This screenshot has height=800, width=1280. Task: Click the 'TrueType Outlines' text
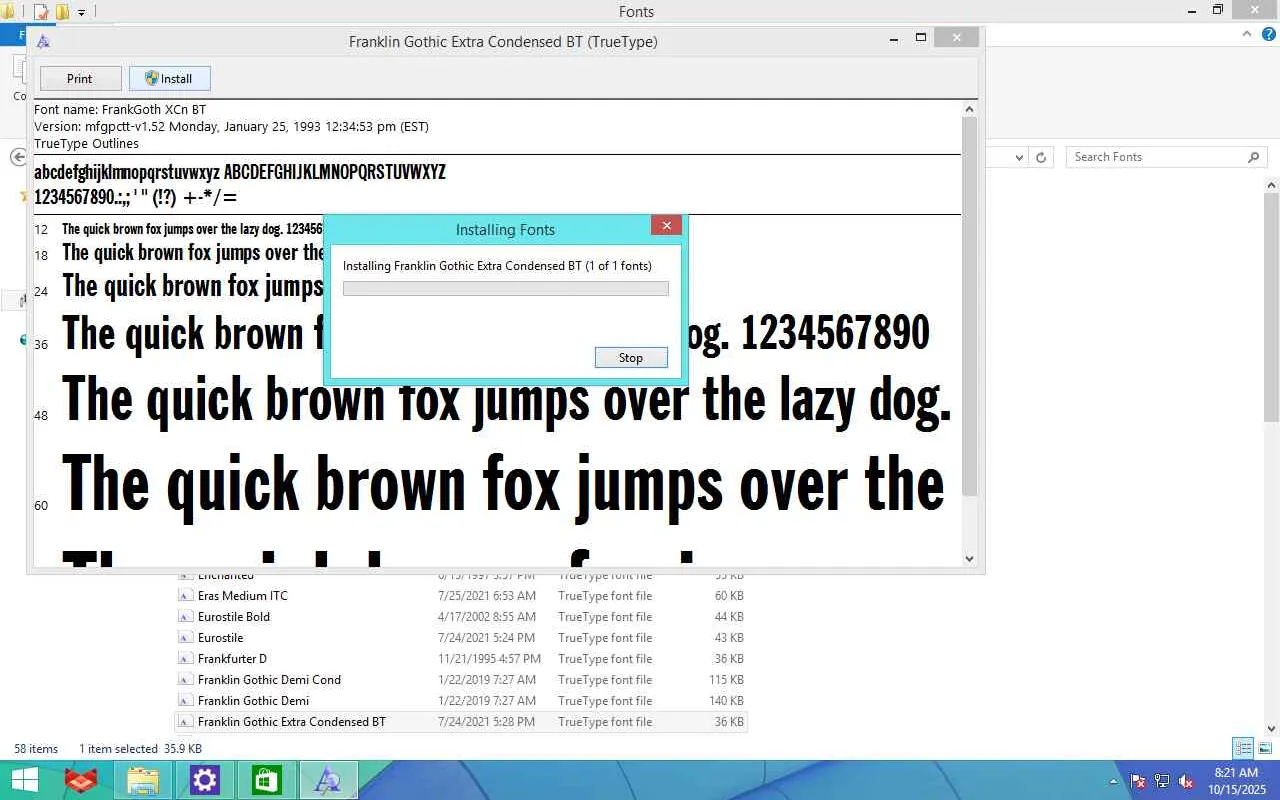[x=86, y=144]
